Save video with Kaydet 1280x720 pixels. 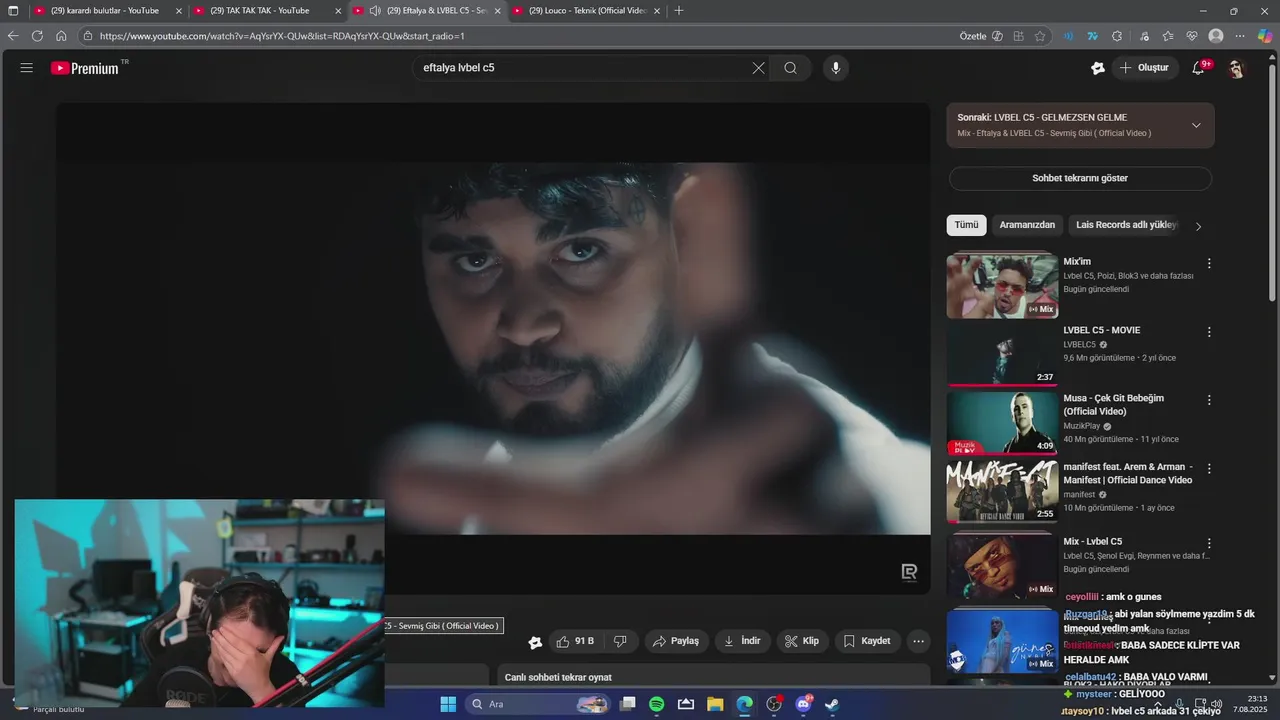866,641
